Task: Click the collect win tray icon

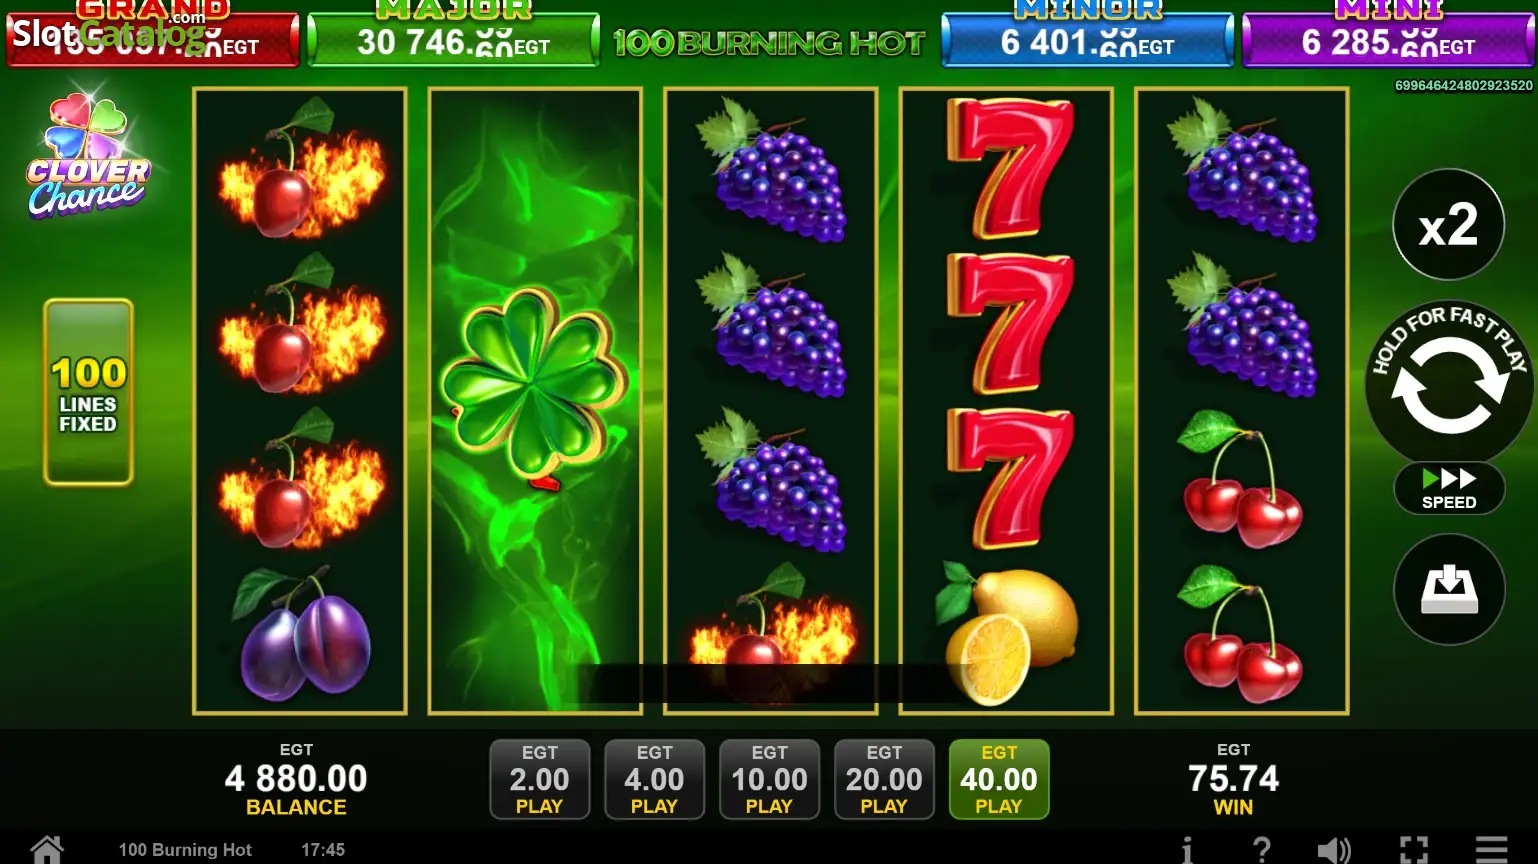Action: point(1449,590)
